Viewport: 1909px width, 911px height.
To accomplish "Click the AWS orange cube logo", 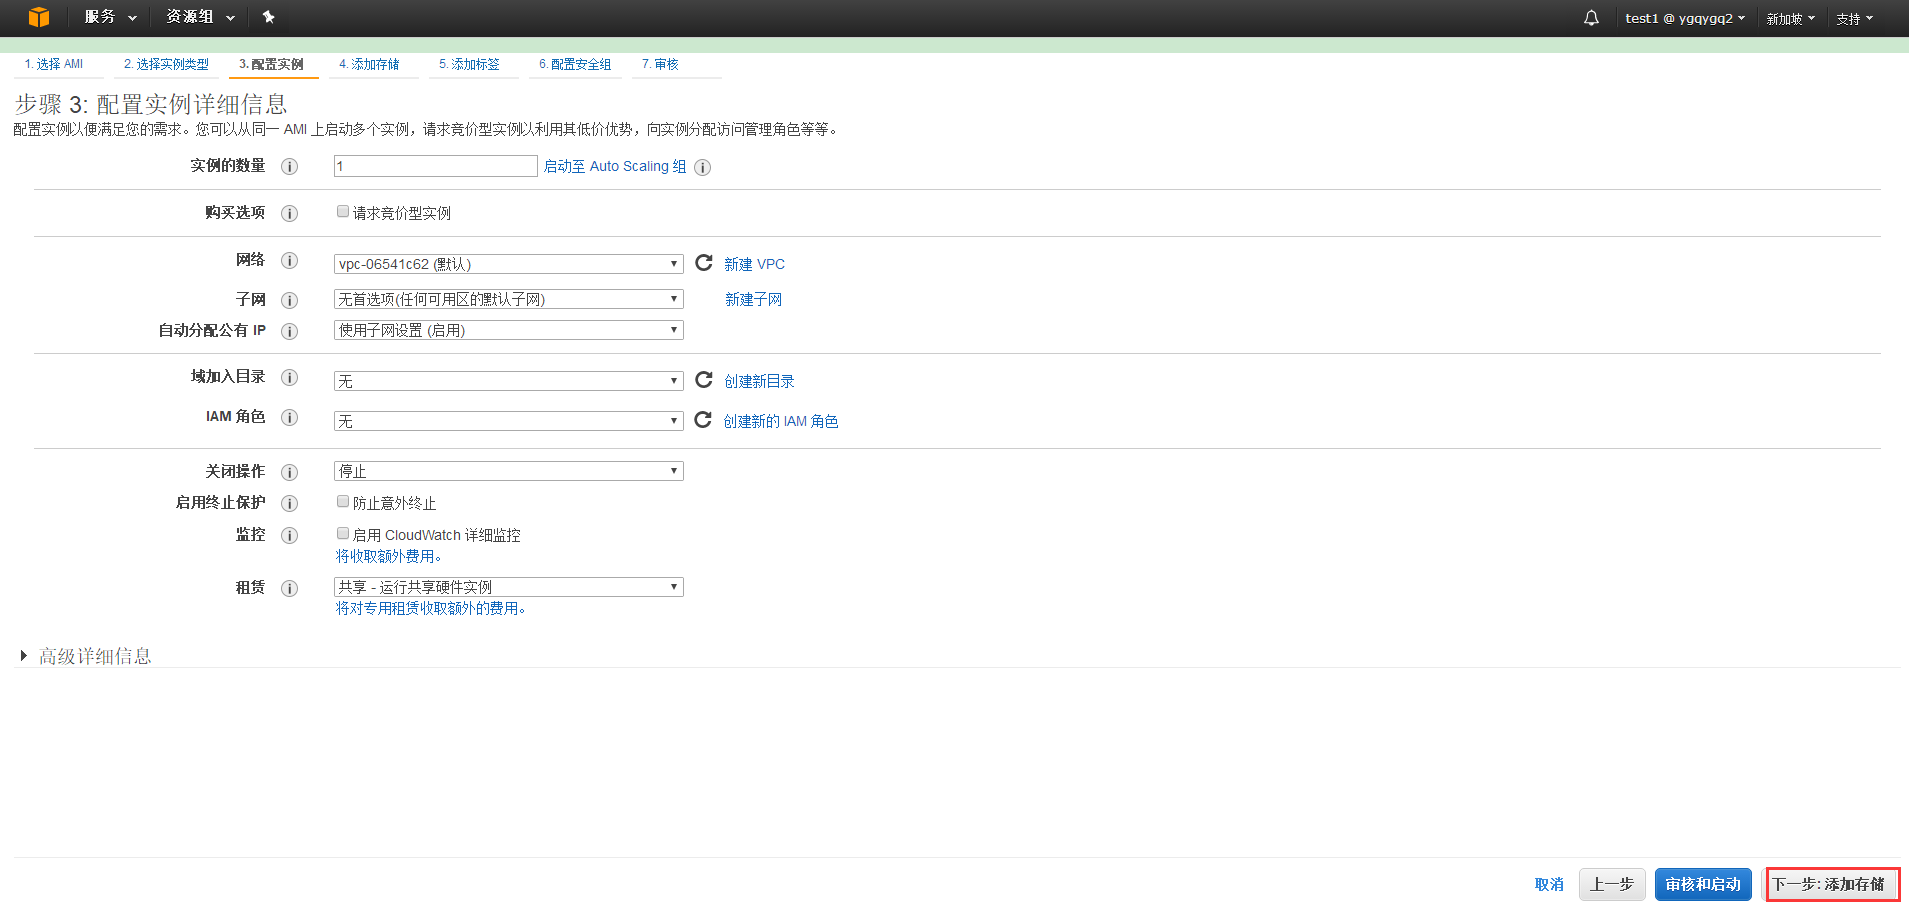I will click(x=39, y=17).
